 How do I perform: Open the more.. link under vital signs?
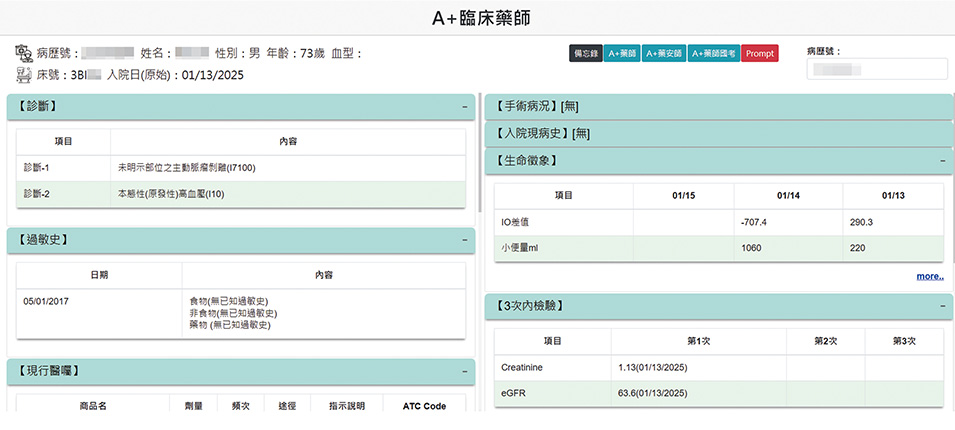pos(929,276)
